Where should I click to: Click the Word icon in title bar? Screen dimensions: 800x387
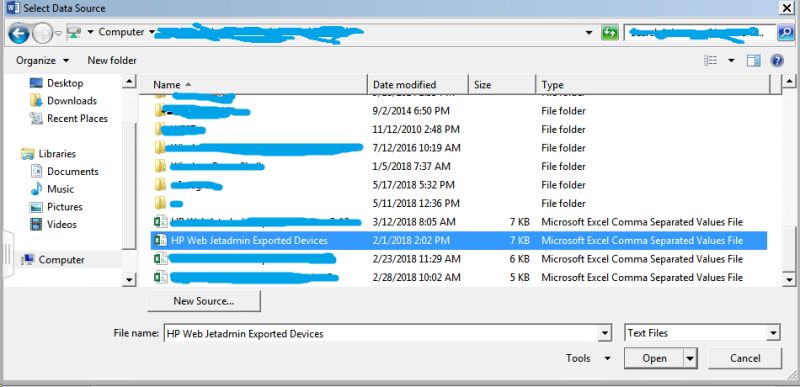[x=13, y=8]
